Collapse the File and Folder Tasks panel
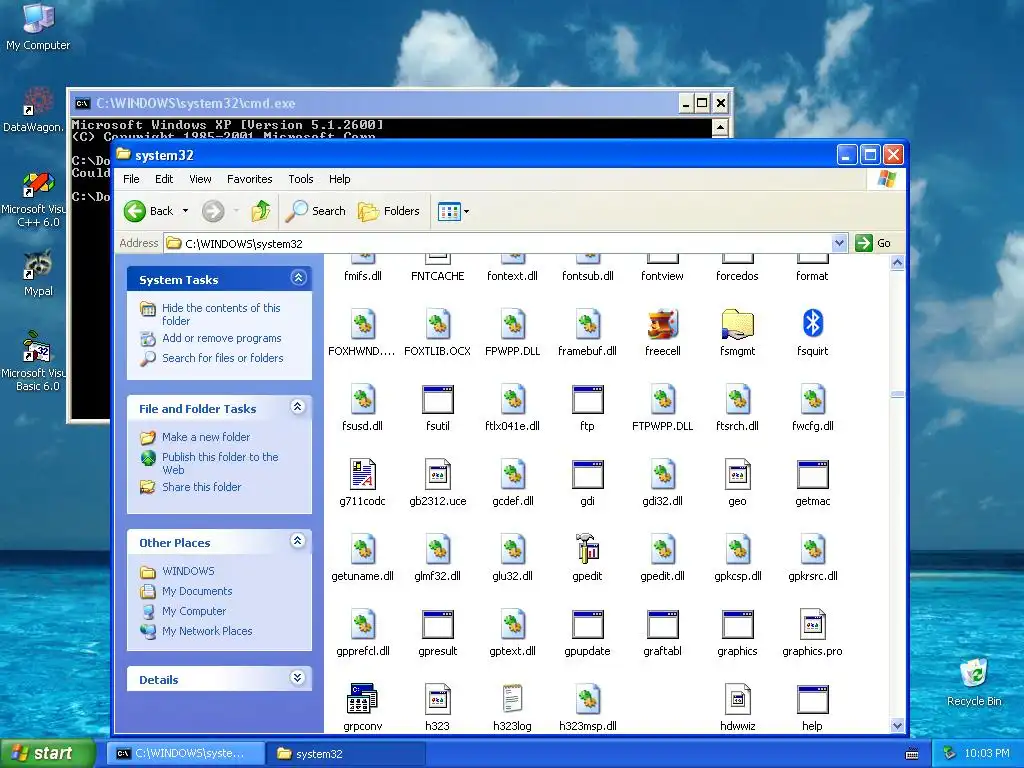The height and width of the screenshot is (768, 1024). pyautogui.click(x=298, y=408)
